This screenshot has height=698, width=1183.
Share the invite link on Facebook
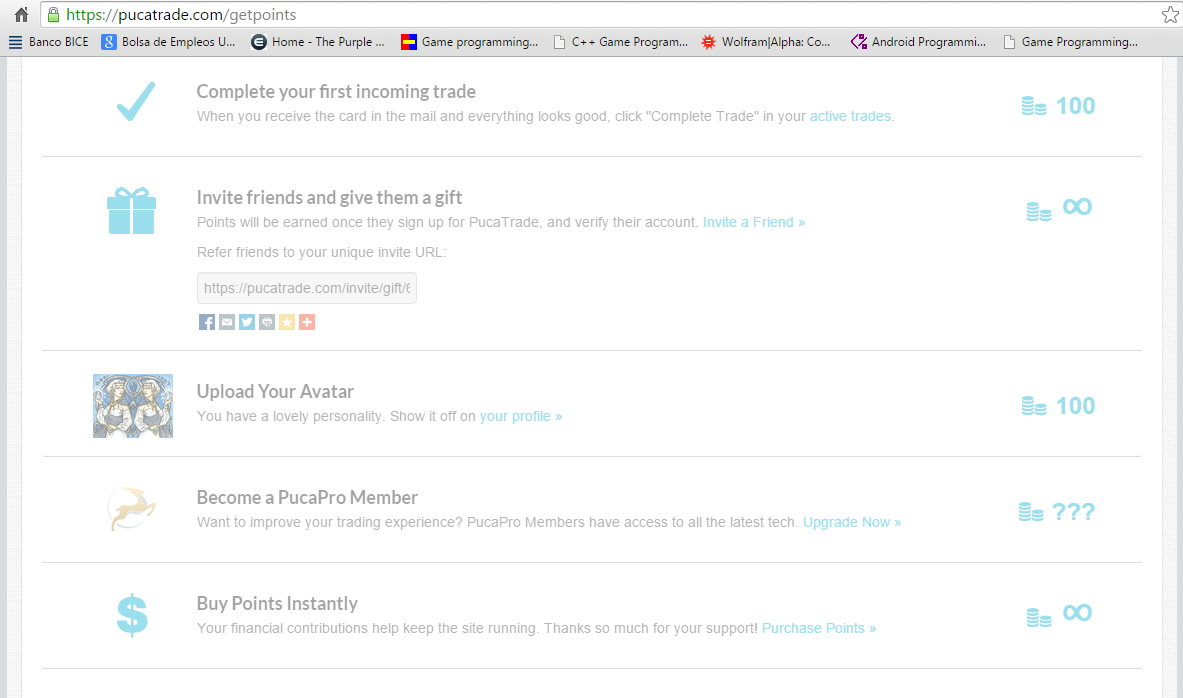pyautogui.click(x=207, y=322)
